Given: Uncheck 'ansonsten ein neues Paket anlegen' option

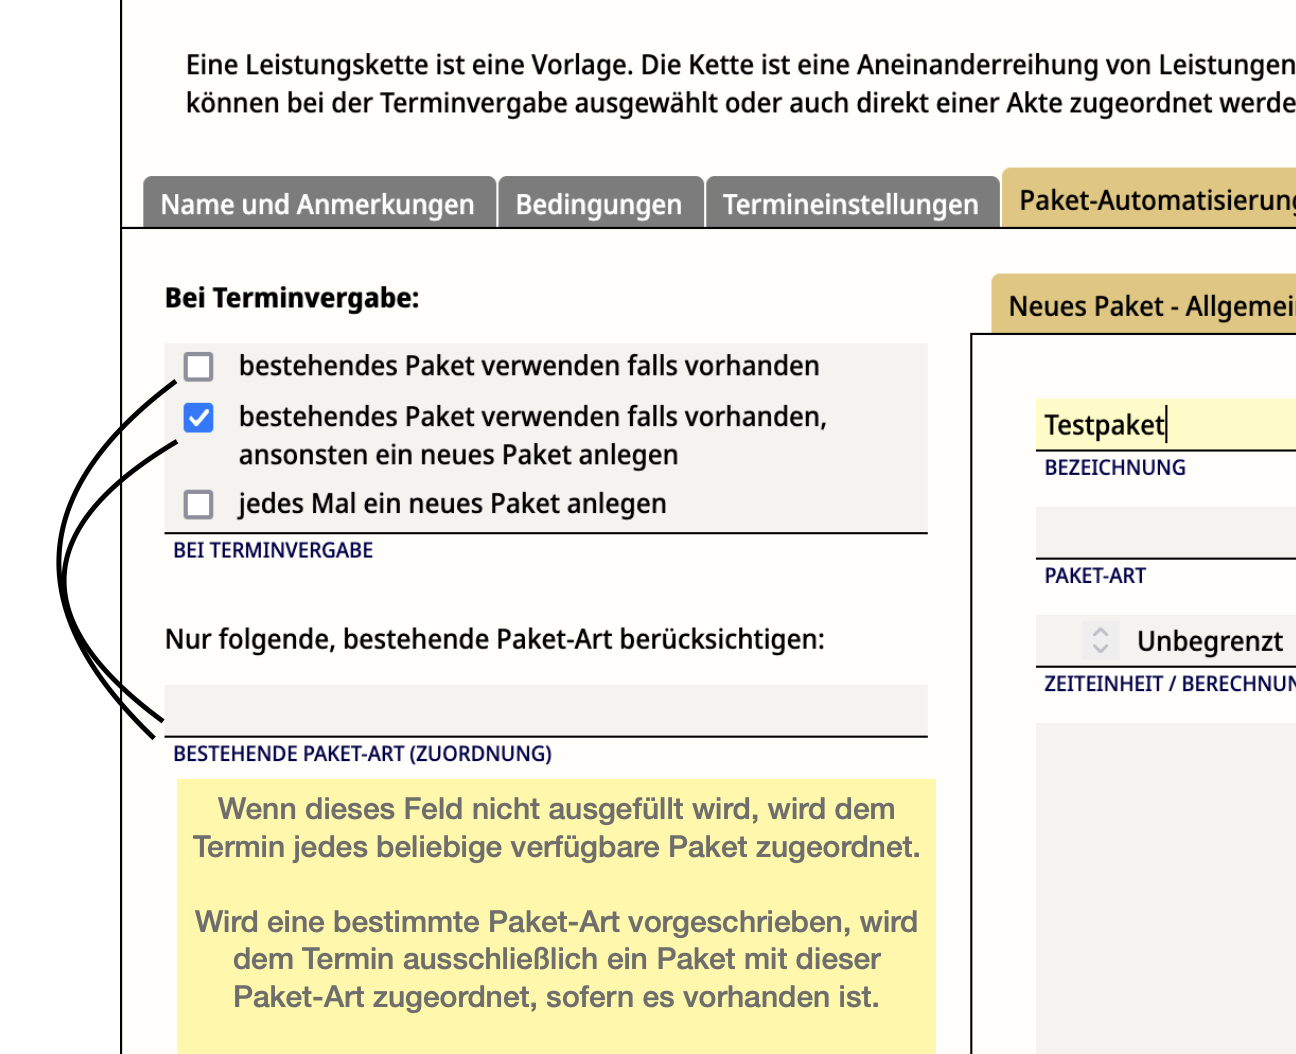Looking at the screenshot, I should [199, 417].
